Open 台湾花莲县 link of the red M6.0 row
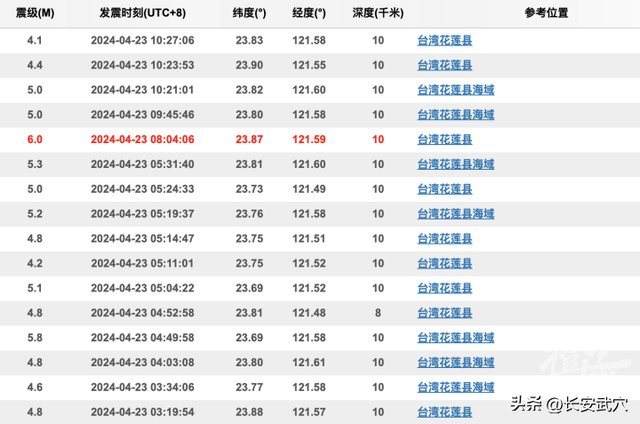Image resolution: width=640 pixels, height=424 pixels. (444, 140)
